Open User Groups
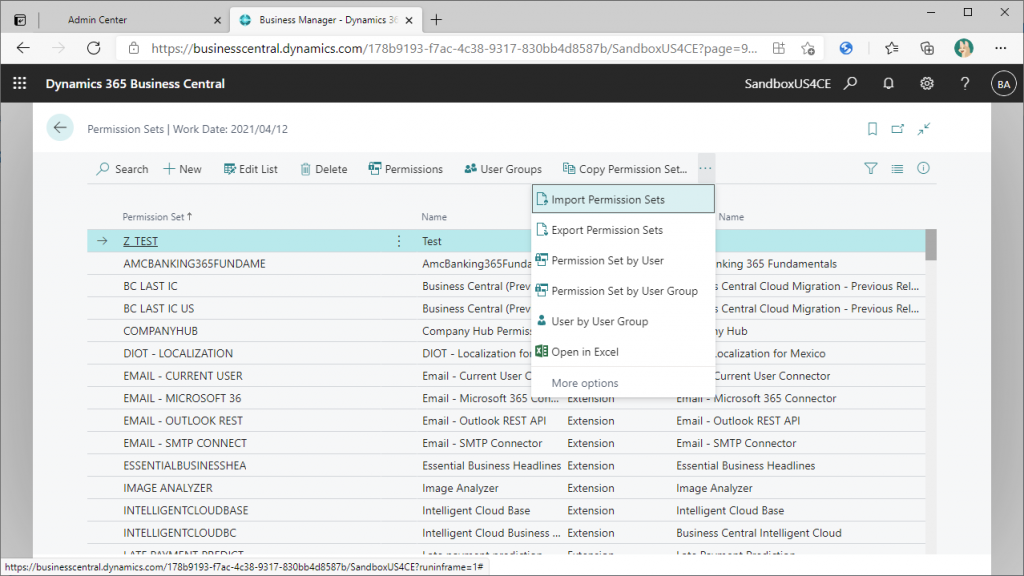Viewport: 1024px width, 576px height. [x=503, y=169]
